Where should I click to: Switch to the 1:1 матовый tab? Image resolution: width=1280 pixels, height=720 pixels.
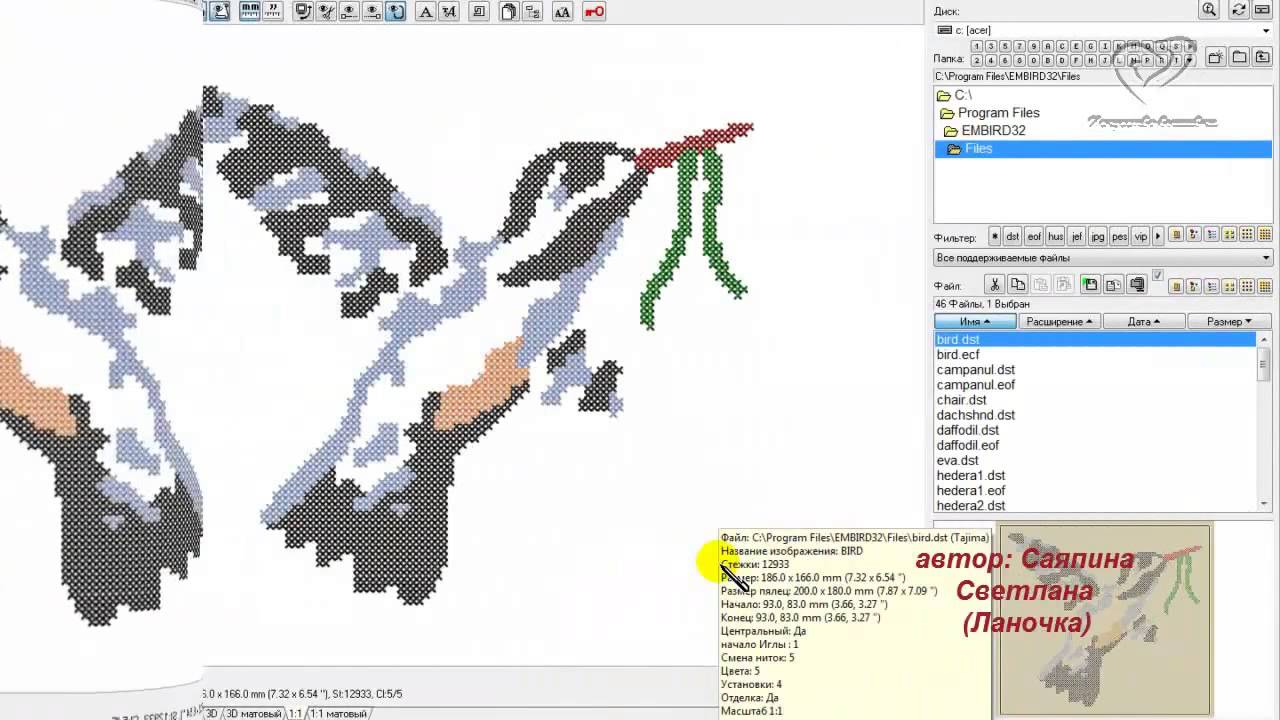point(338,714)
